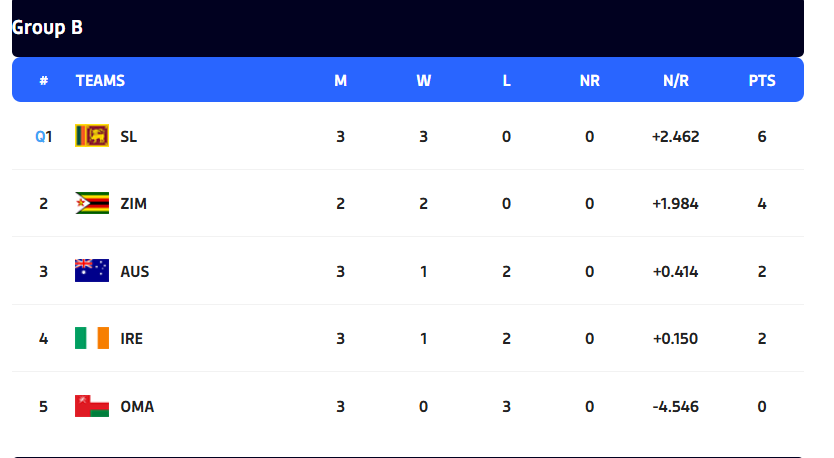Screen dimensions: 834x458
Task: Click the L column header
Action: pyautogui.click(x=507, y=81)
